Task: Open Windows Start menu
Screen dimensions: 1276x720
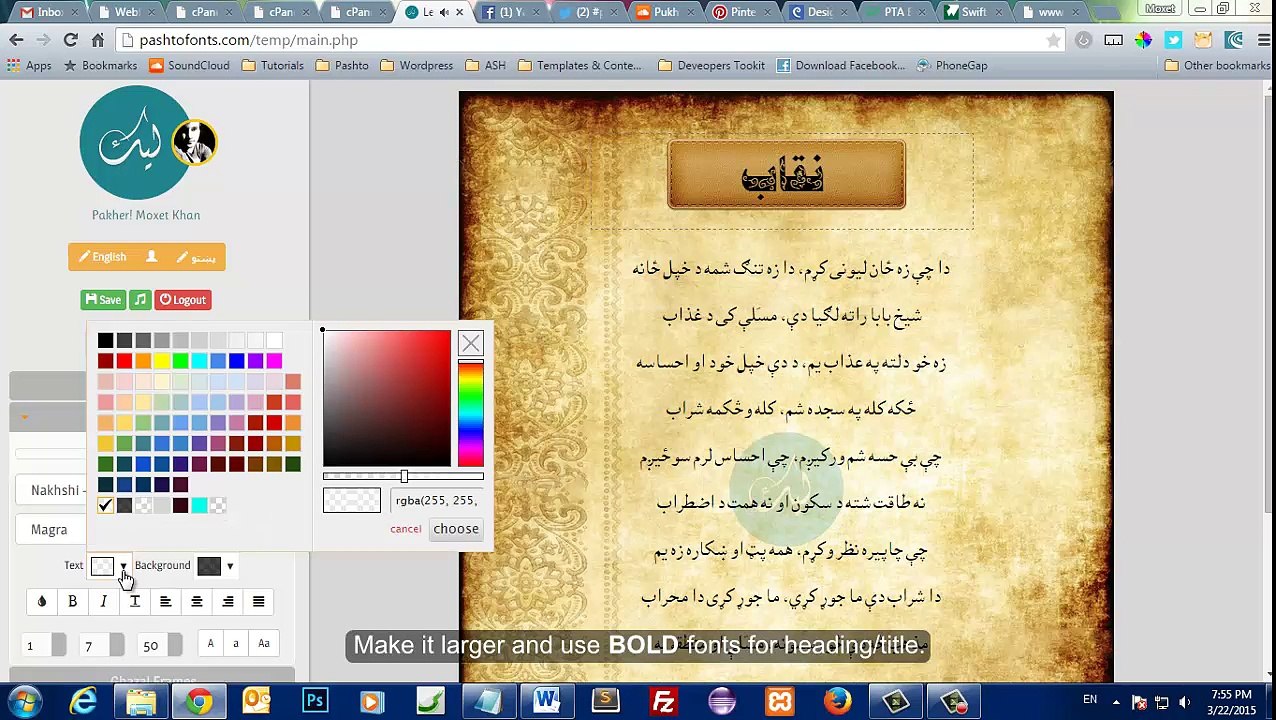Action: [x=25, y=701]
